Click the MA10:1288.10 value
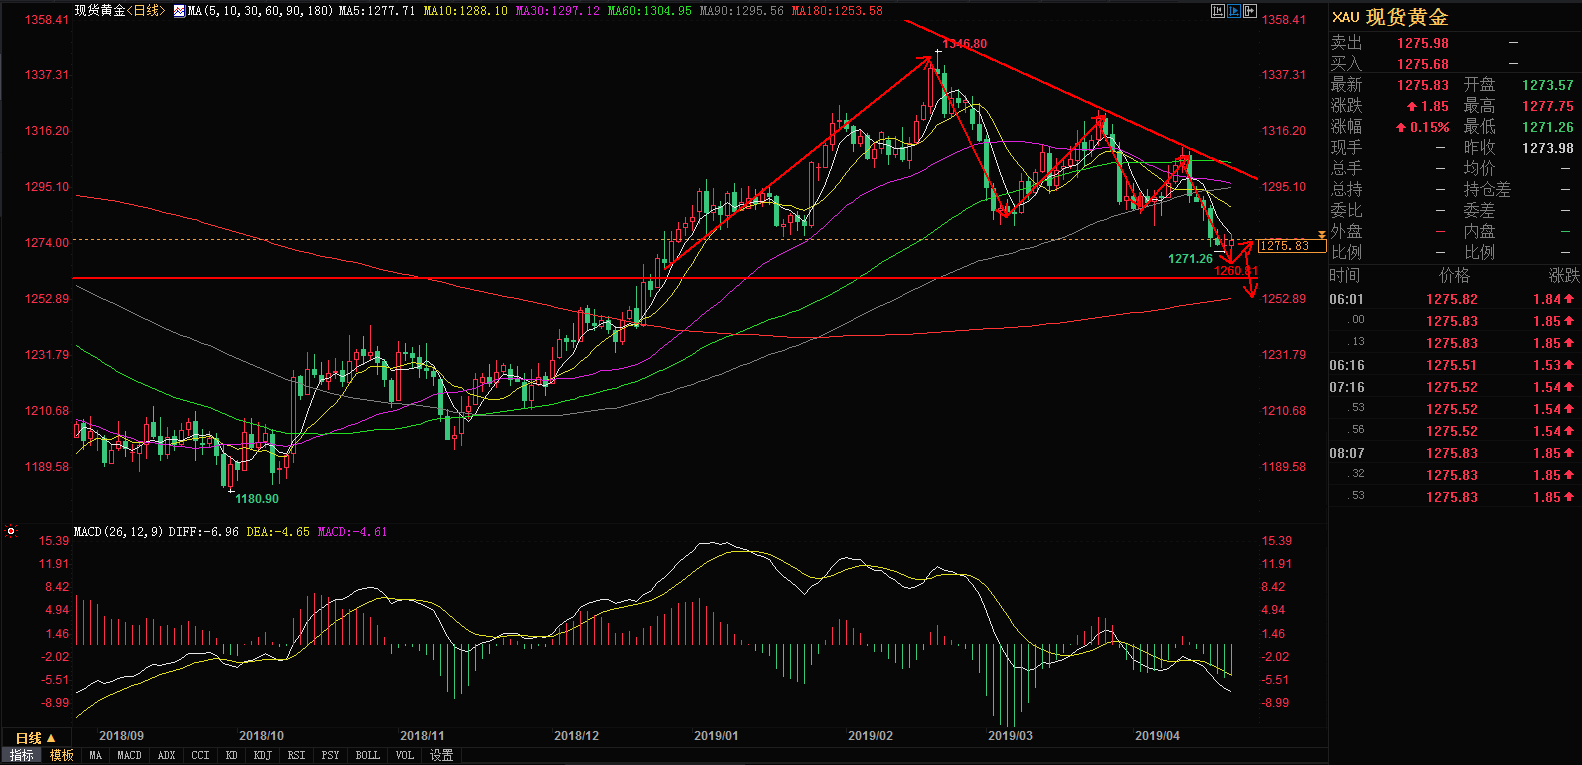This screenshot has width=1582, height=765. pos(465,11)
